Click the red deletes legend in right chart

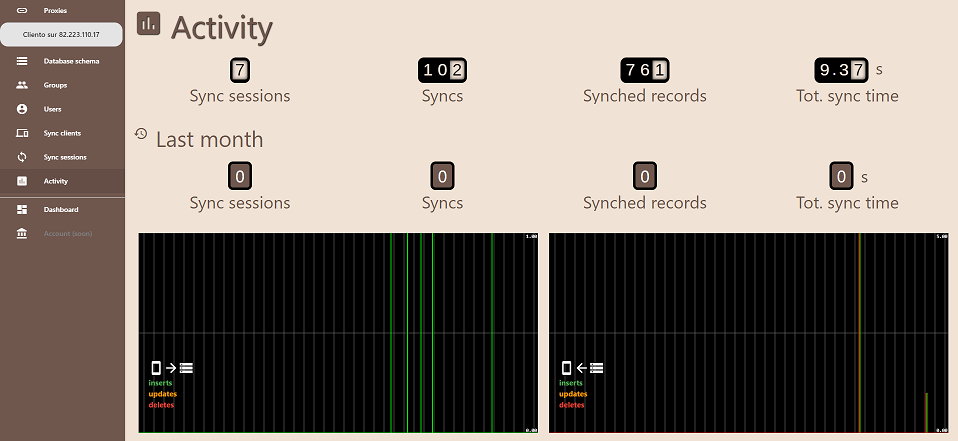572,405
